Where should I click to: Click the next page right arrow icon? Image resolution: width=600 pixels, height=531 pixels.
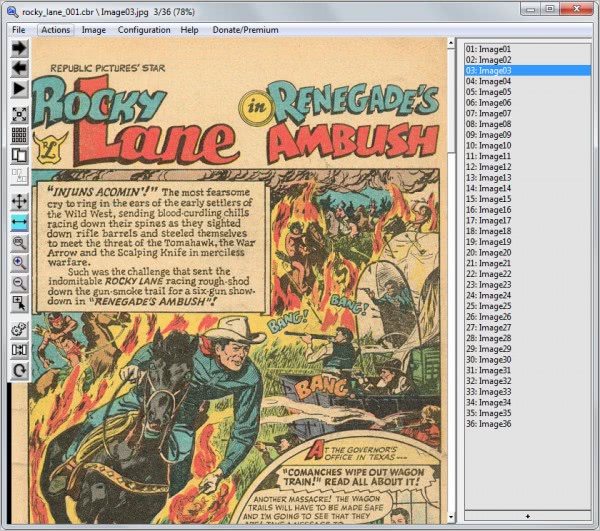(x=19, y=47)
